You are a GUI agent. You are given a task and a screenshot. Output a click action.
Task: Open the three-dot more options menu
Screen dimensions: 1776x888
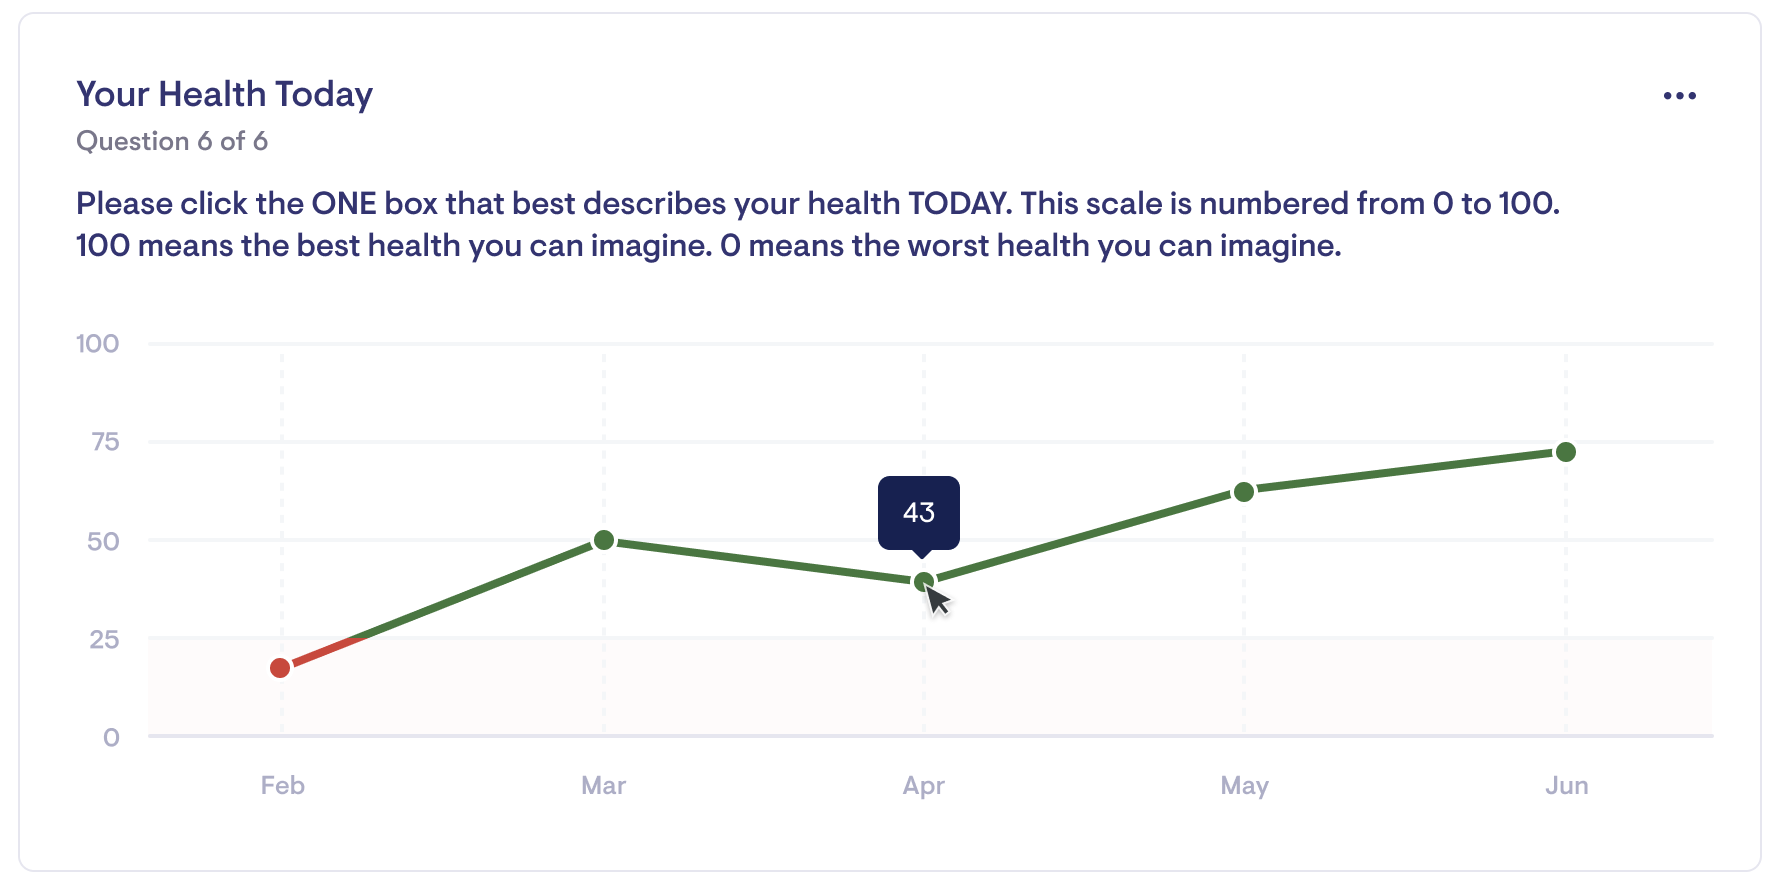point(1679,96)
